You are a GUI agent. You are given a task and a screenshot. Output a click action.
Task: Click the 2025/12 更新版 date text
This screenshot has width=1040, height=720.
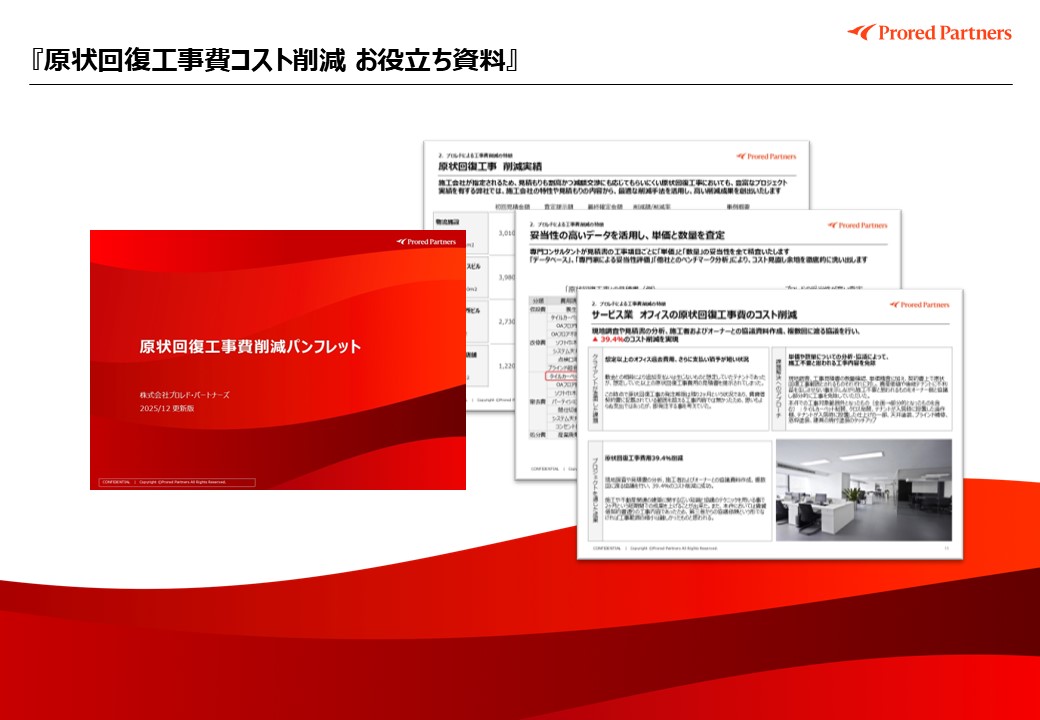pos(168,408)
